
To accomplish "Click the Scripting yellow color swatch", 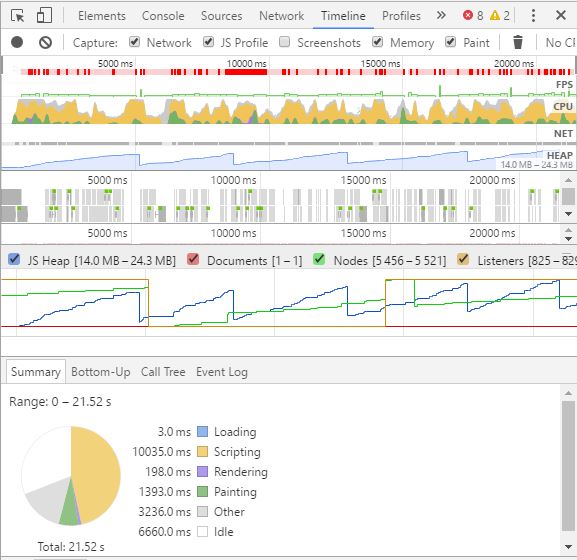I will point(202,451).
